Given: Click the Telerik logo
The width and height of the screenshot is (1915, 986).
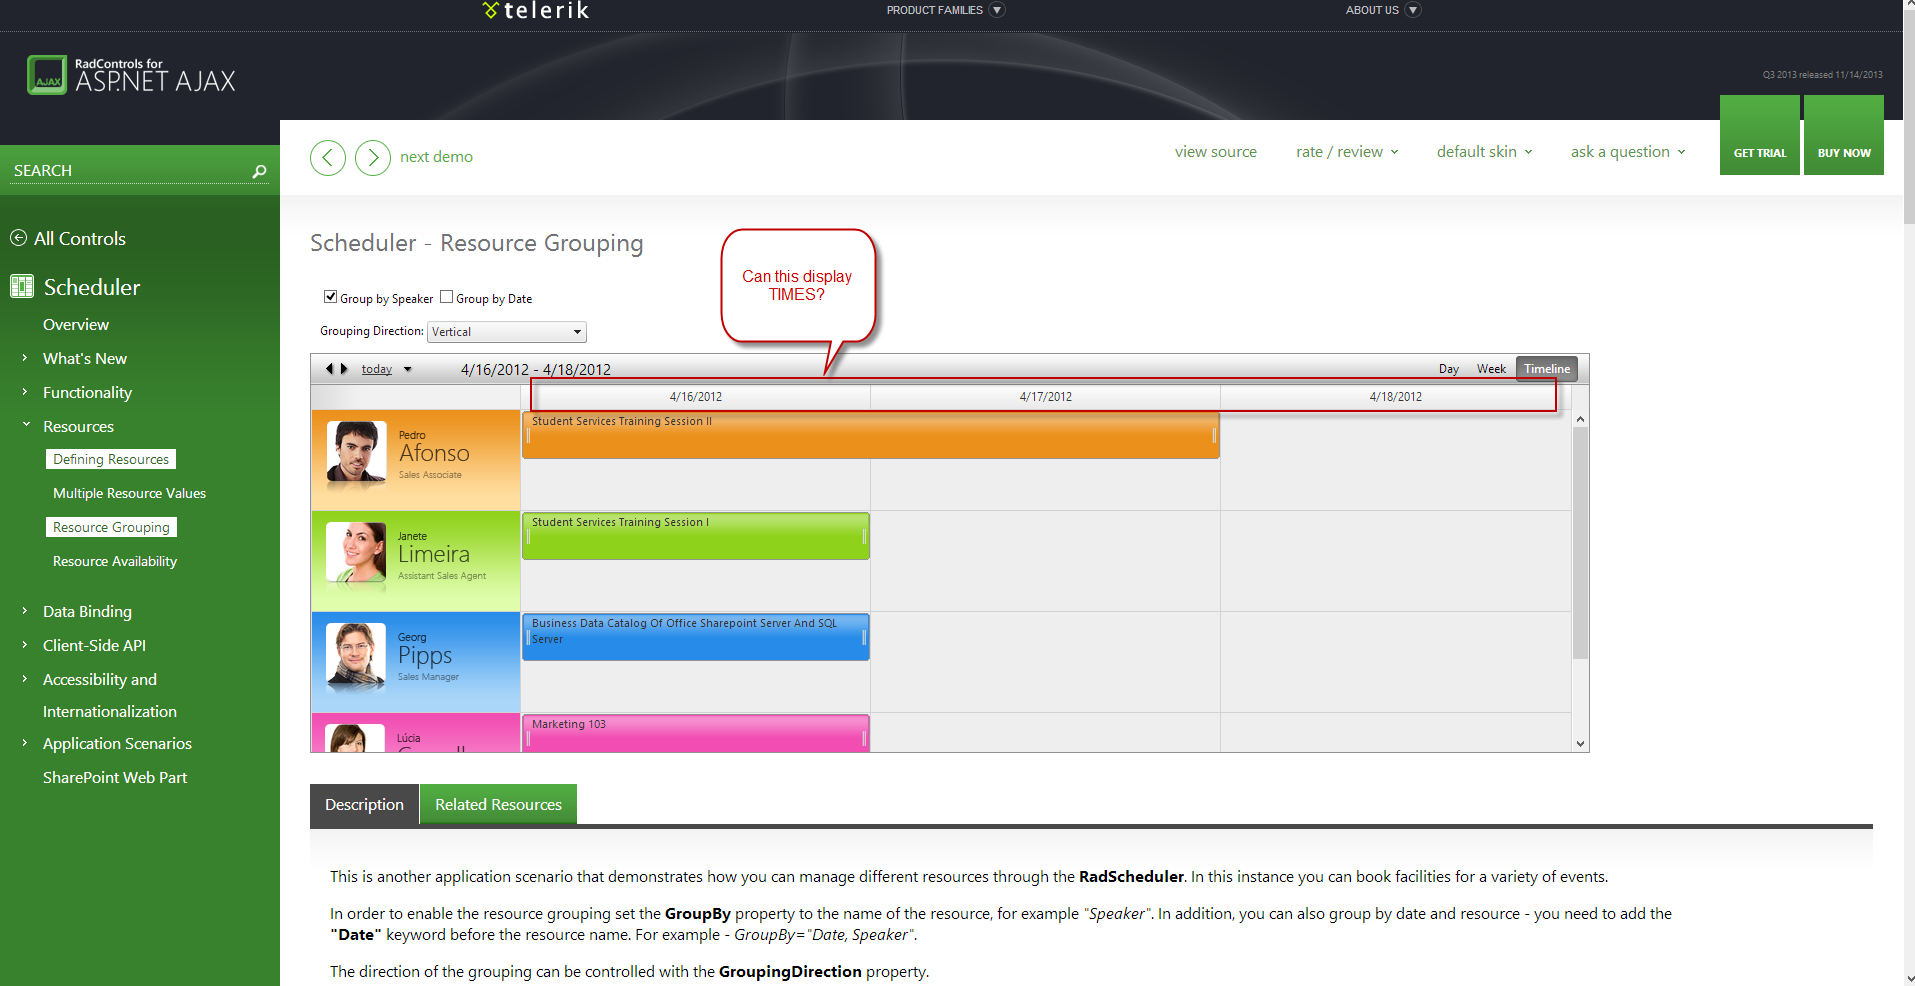Looking at the screenshot, I should (536, 10).
